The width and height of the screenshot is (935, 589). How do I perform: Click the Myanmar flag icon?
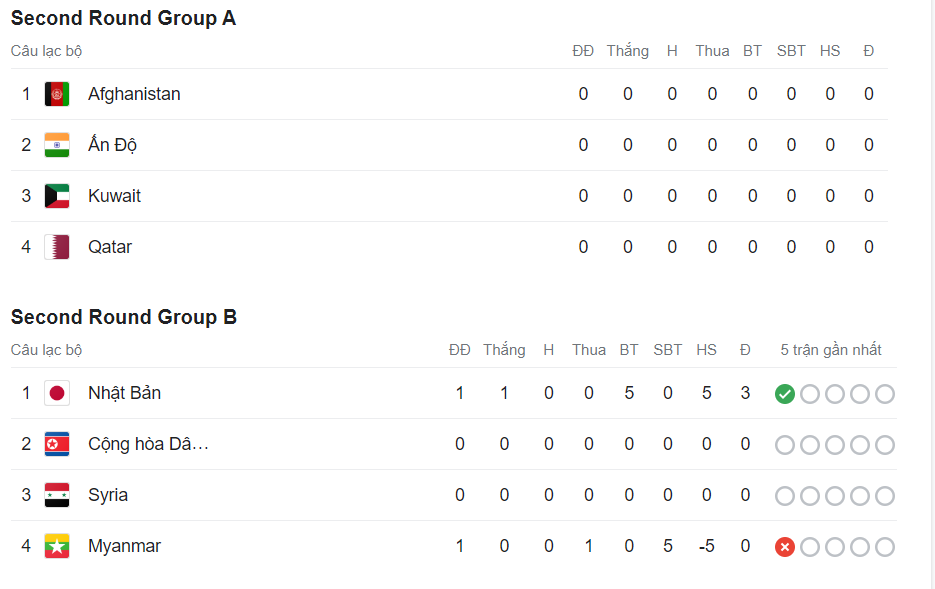coord(57,546)
